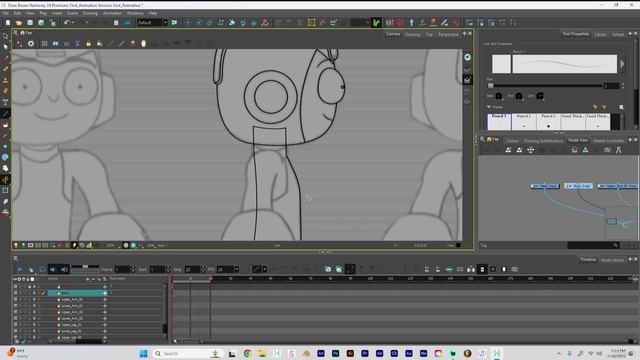Screen dimensions: 640x360
Task: Toggle the grid icon in the Camera view toolbar
Action: click(44, 44)
